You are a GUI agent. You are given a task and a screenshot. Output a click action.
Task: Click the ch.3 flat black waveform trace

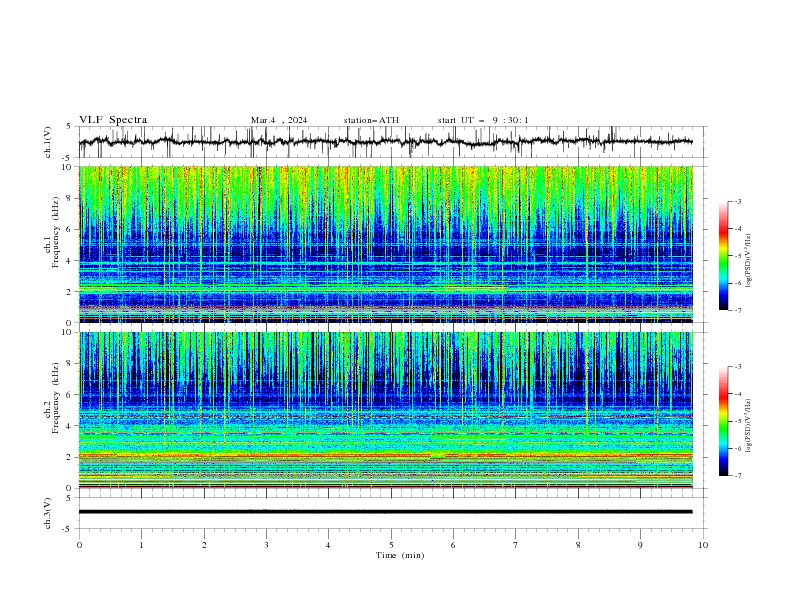(385, 512)
